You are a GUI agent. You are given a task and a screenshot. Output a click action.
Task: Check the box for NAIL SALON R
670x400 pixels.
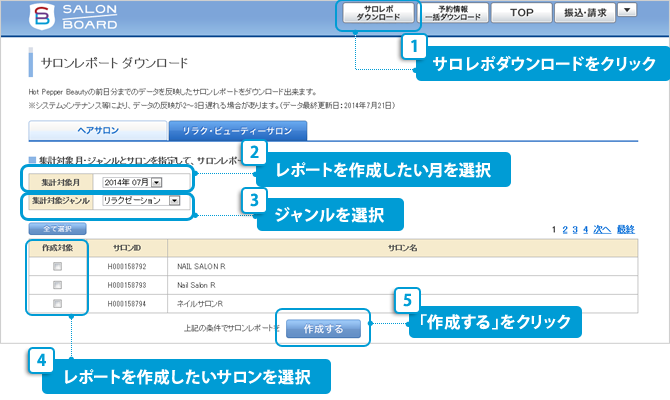pyautogui.click(x=57, y=267)
